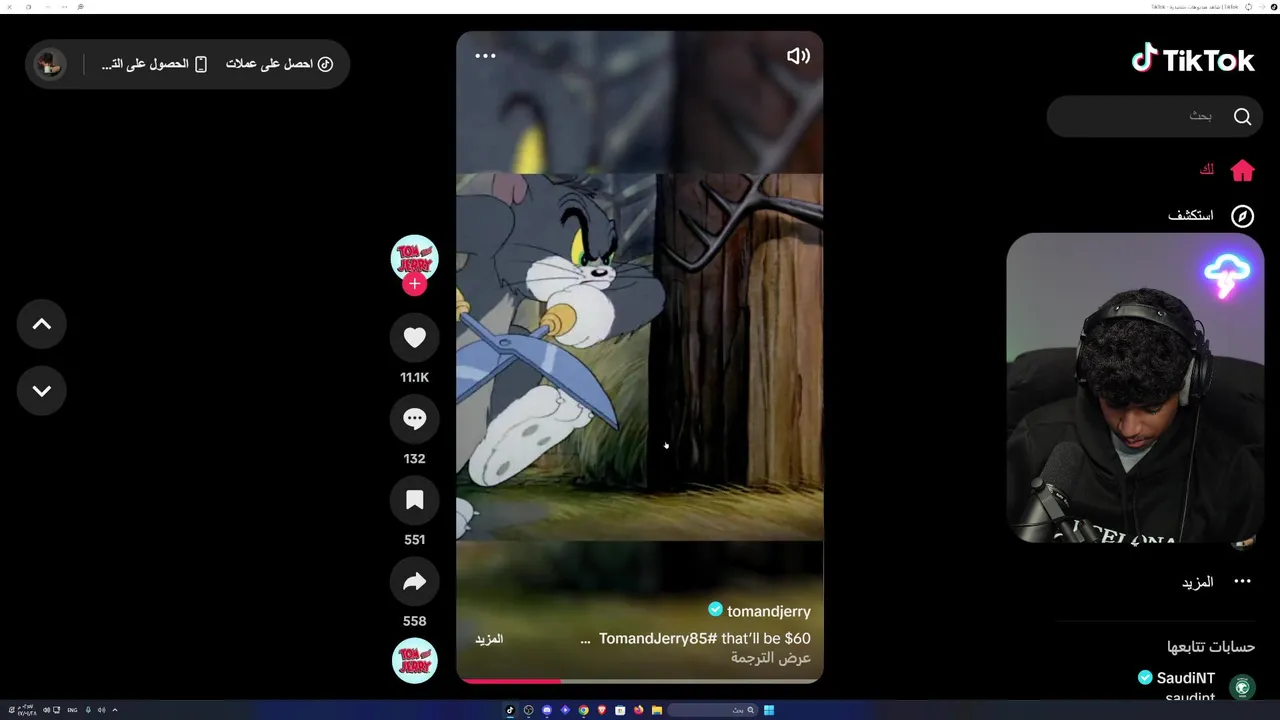Open File Explorer from the taskbar
The height and width of the screenshot is (720, 1280).
657,710
